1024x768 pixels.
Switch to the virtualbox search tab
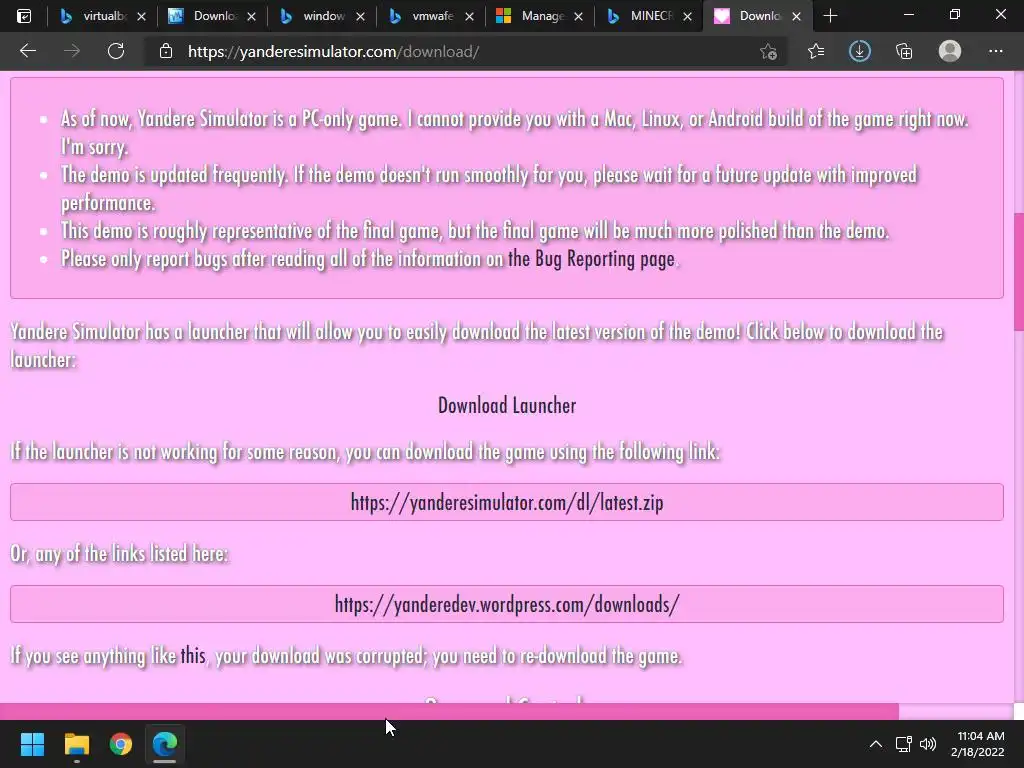(103, 16)
